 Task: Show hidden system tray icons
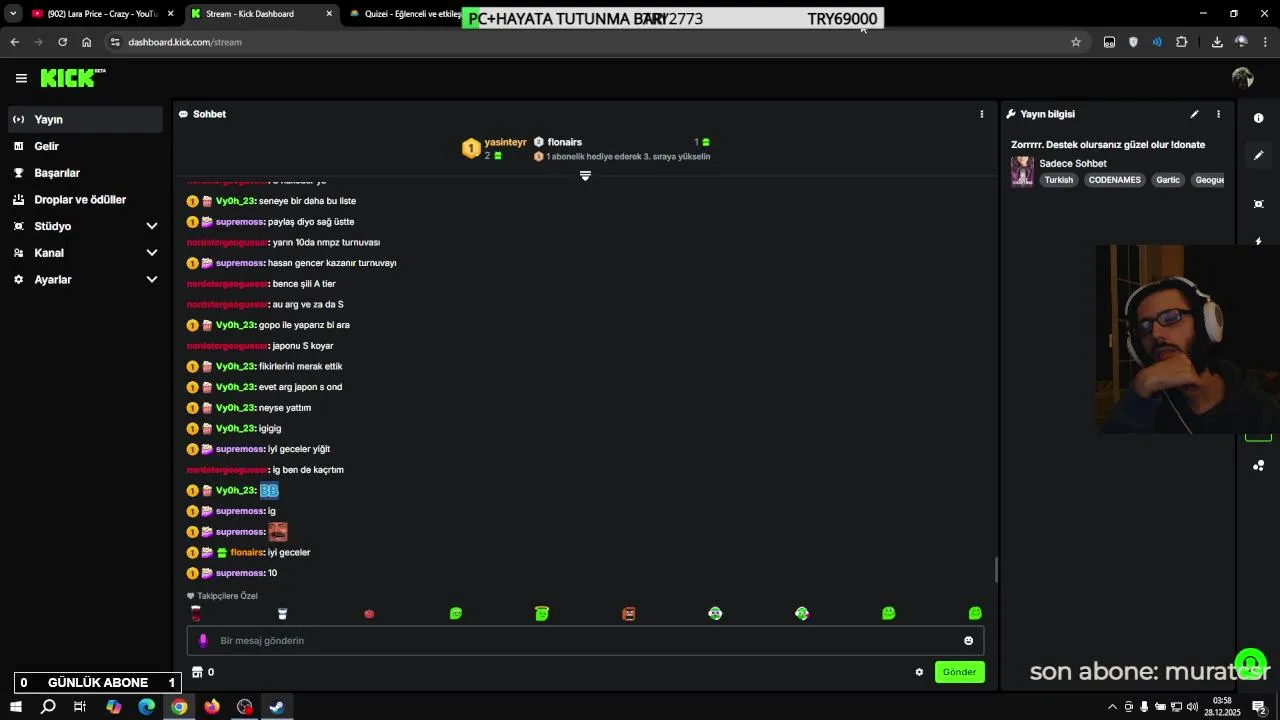pyautogui.click(x=1112, y=707)
